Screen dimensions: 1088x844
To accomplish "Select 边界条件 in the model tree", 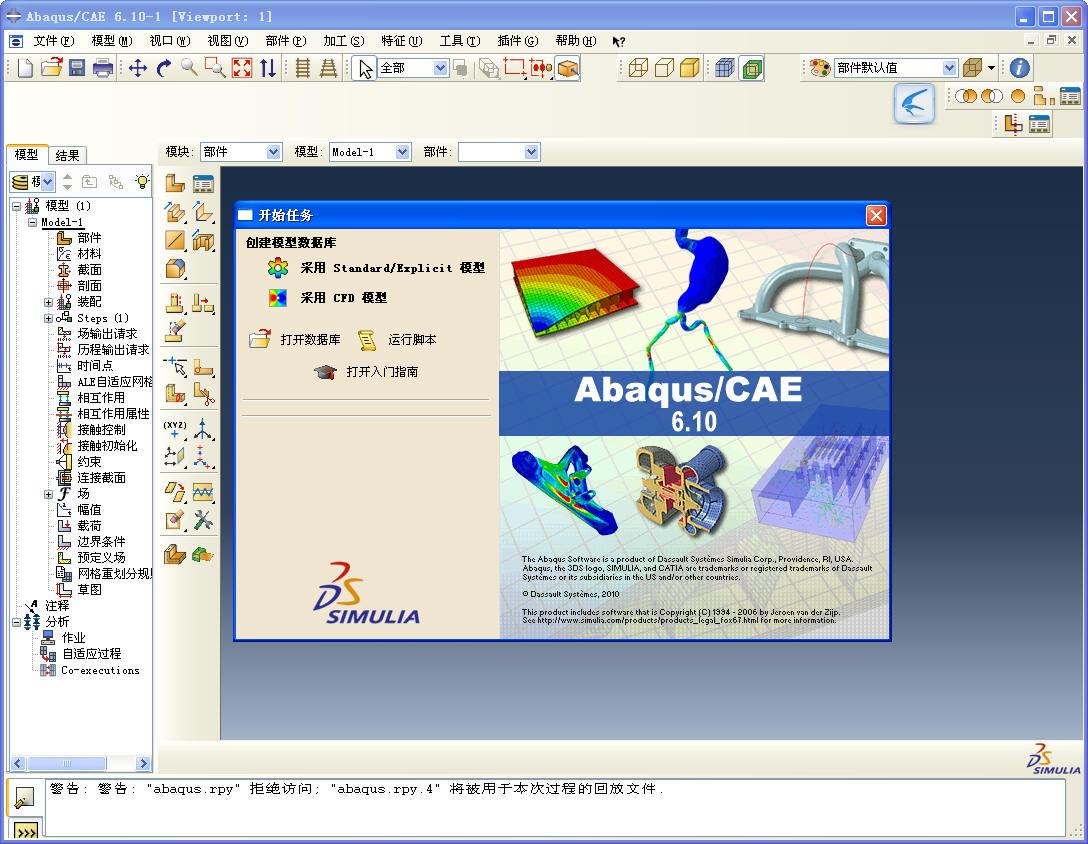I will pos(101,541).
